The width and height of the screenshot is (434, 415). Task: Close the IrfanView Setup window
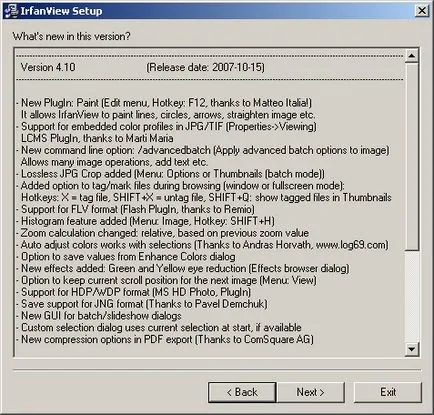click(422, 11)
